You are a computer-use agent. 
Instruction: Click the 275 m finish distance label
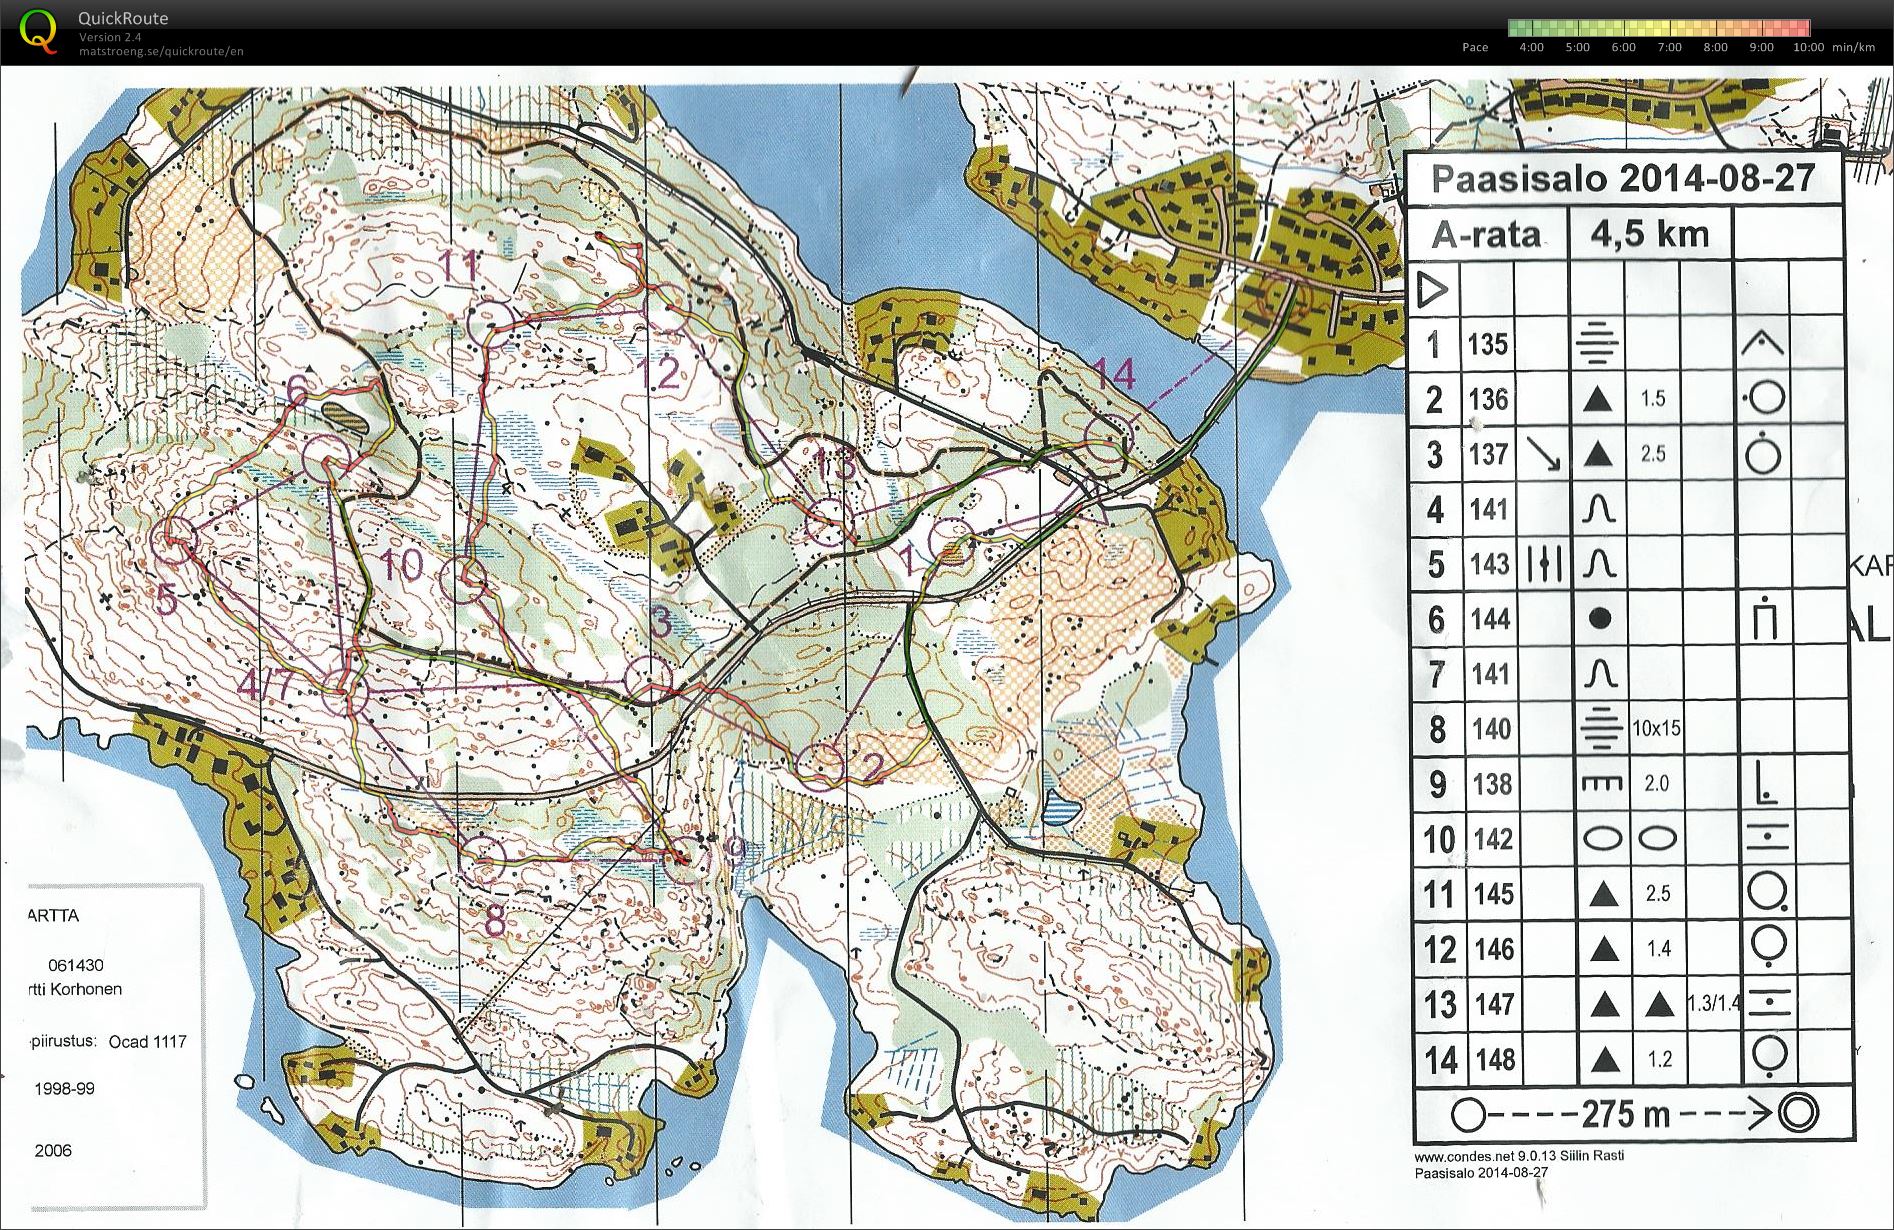click(1625, 1113)
